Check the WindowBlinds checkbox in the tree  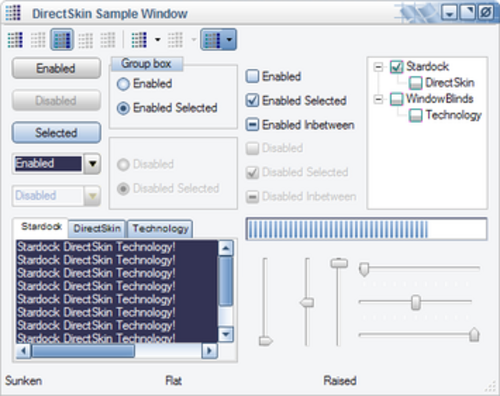coord(397,99)
